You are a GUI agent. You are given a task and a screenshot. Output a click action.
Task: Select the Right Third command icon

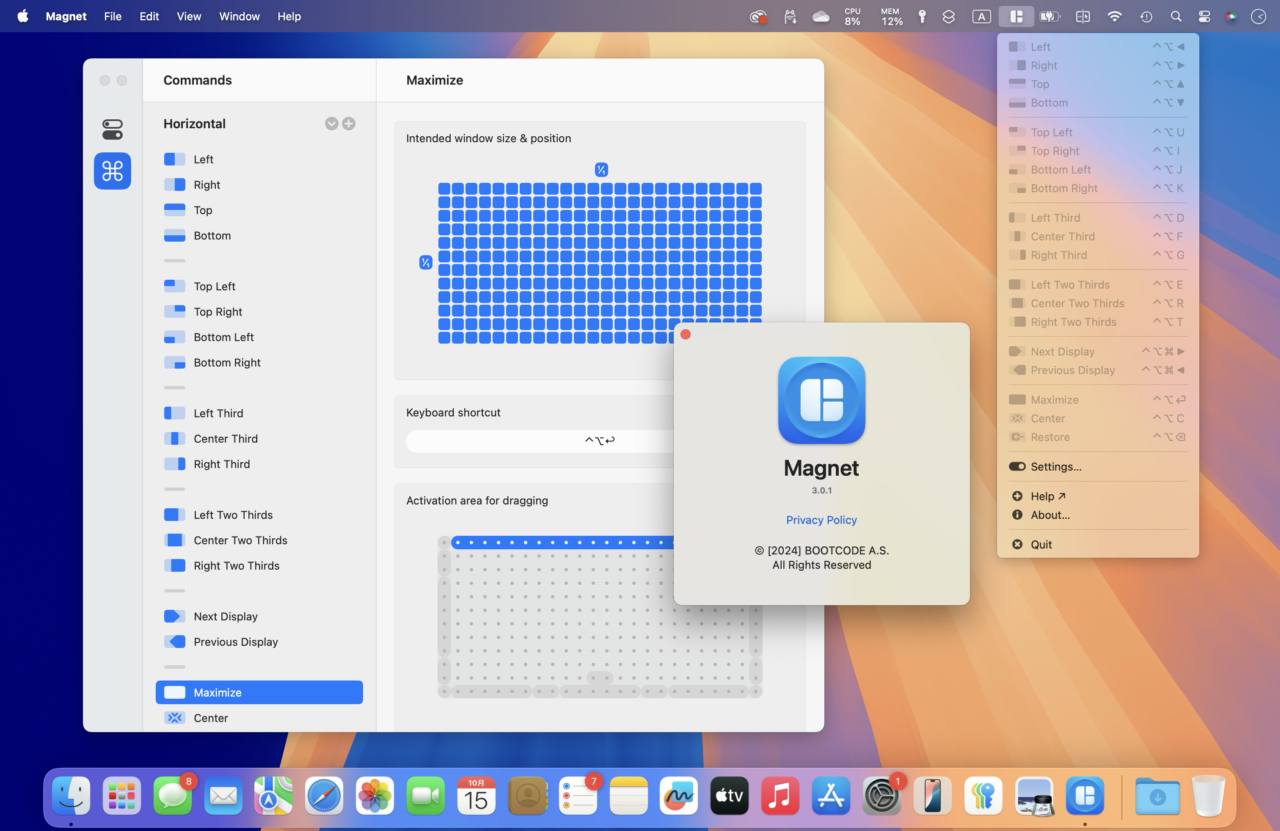pos(175,464)
